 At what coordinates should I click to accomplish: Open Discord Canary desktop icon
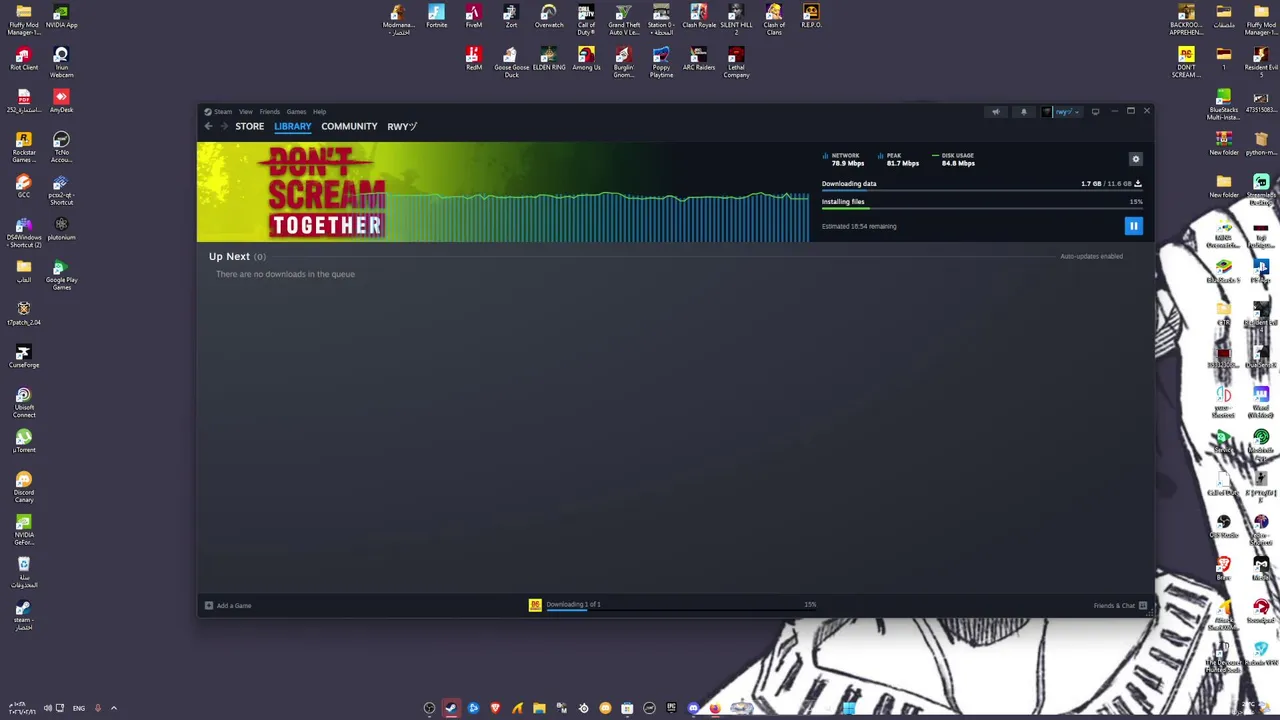coord(24,487)
